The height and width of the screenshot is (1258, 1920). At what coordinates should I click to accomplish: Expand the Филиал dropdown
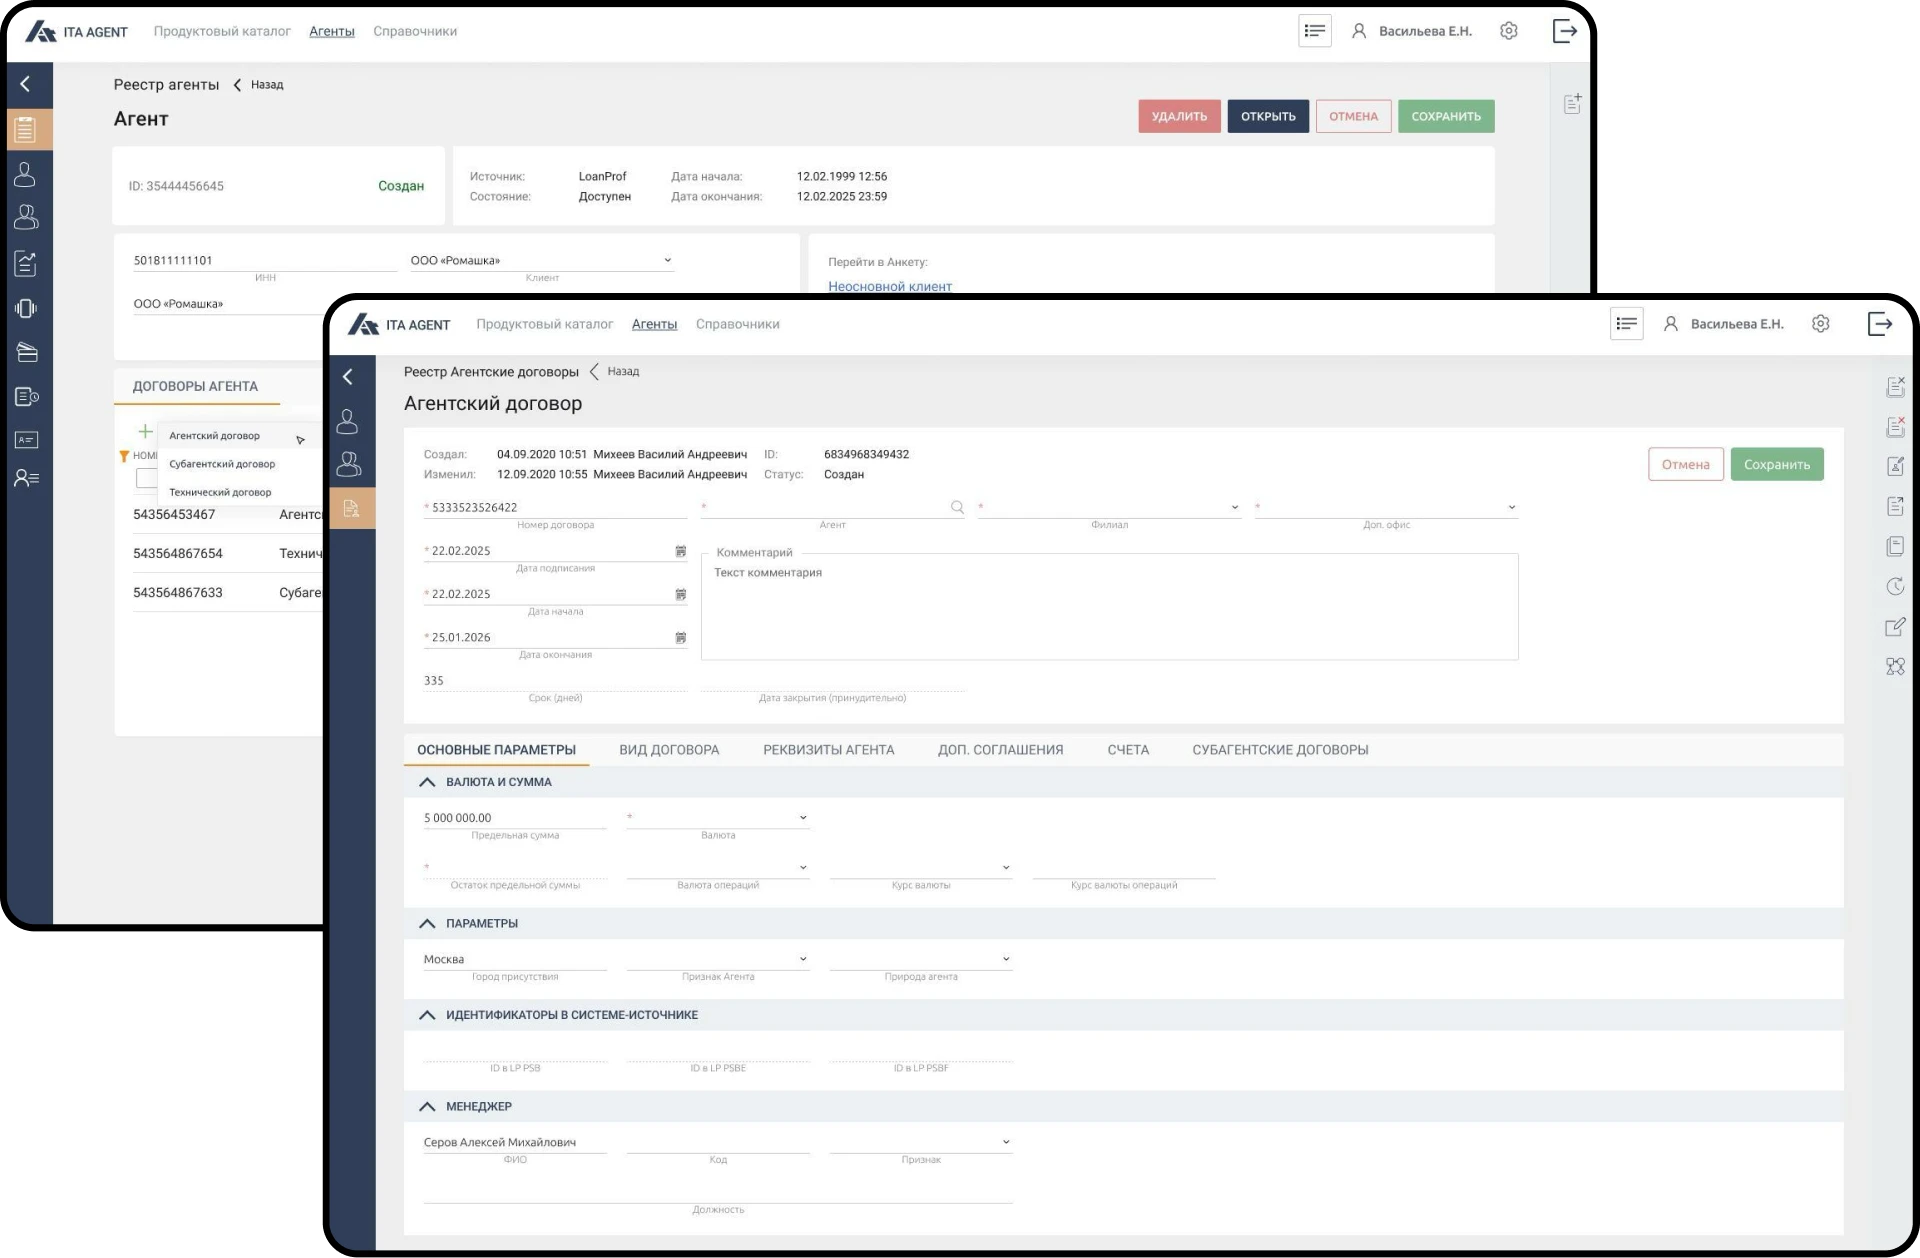coord(1109,507)
